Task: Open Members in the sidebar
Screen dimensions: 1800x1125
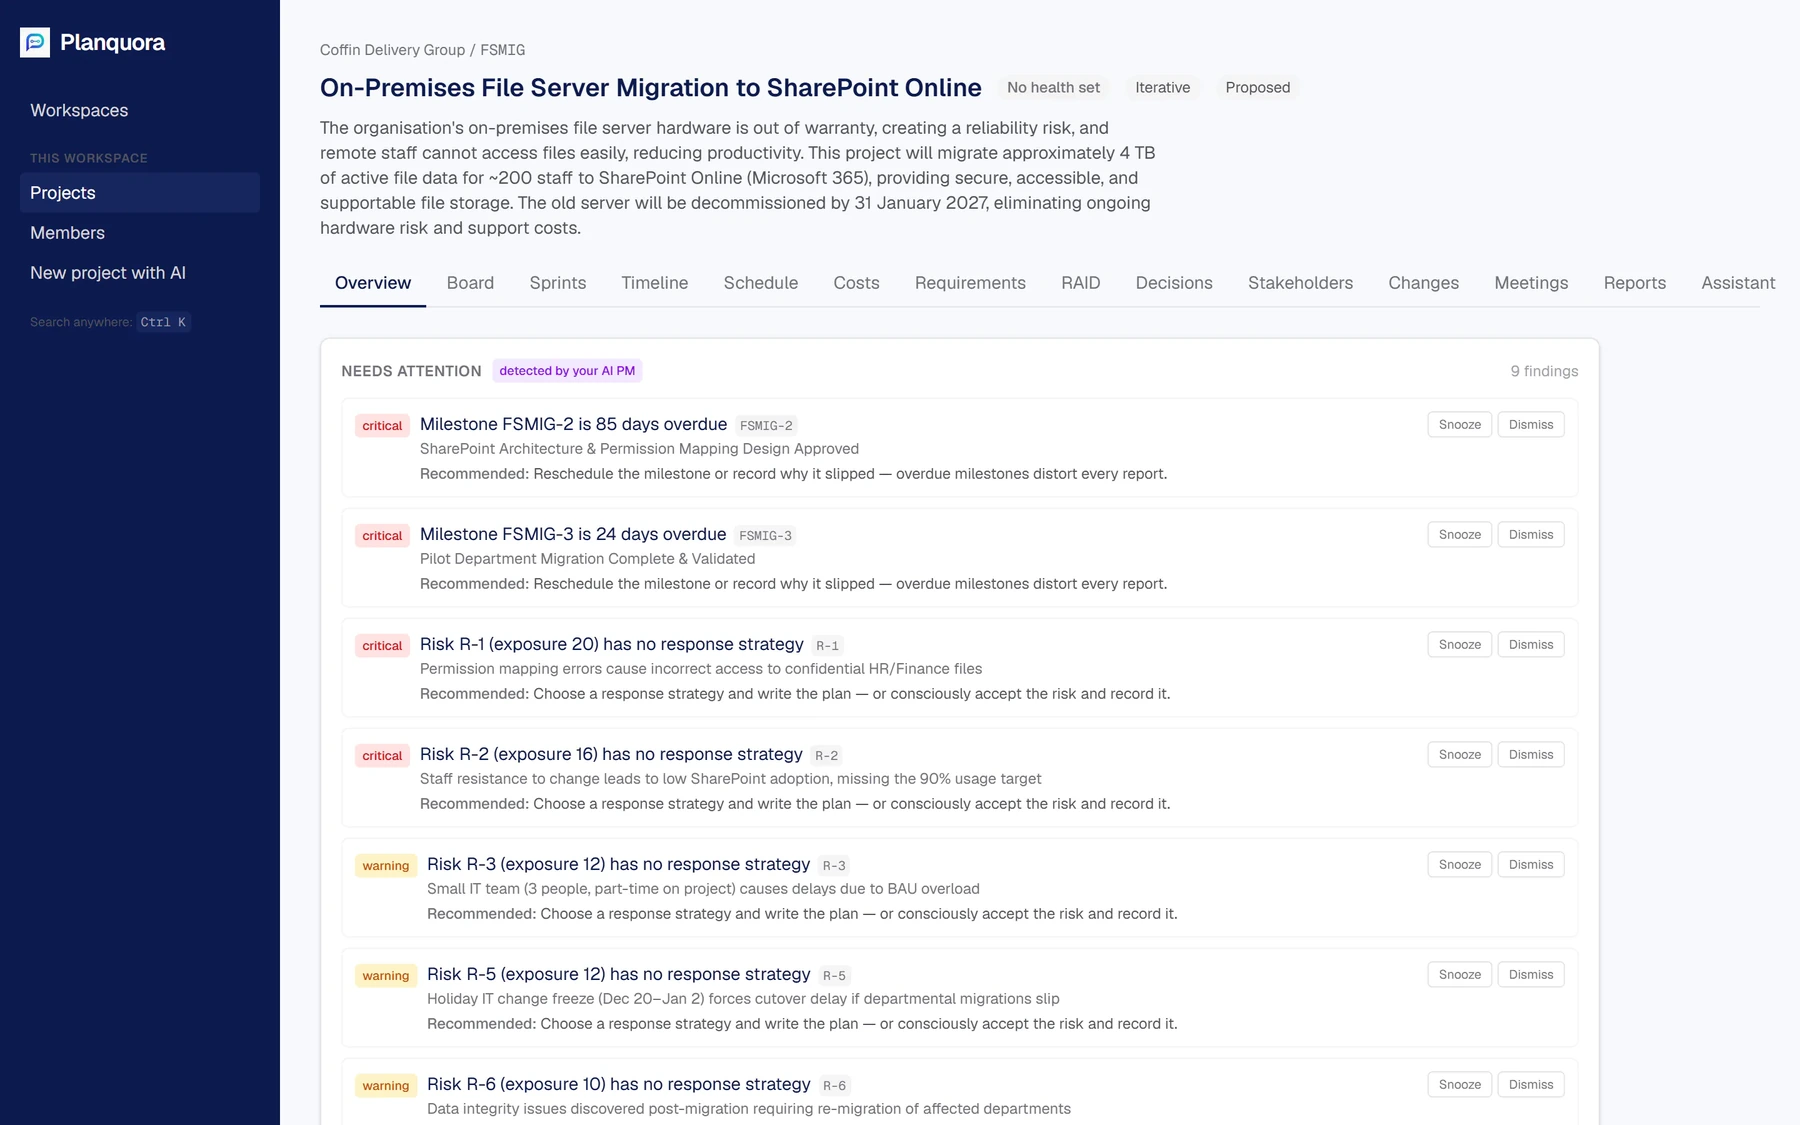Action: point(140,232)
